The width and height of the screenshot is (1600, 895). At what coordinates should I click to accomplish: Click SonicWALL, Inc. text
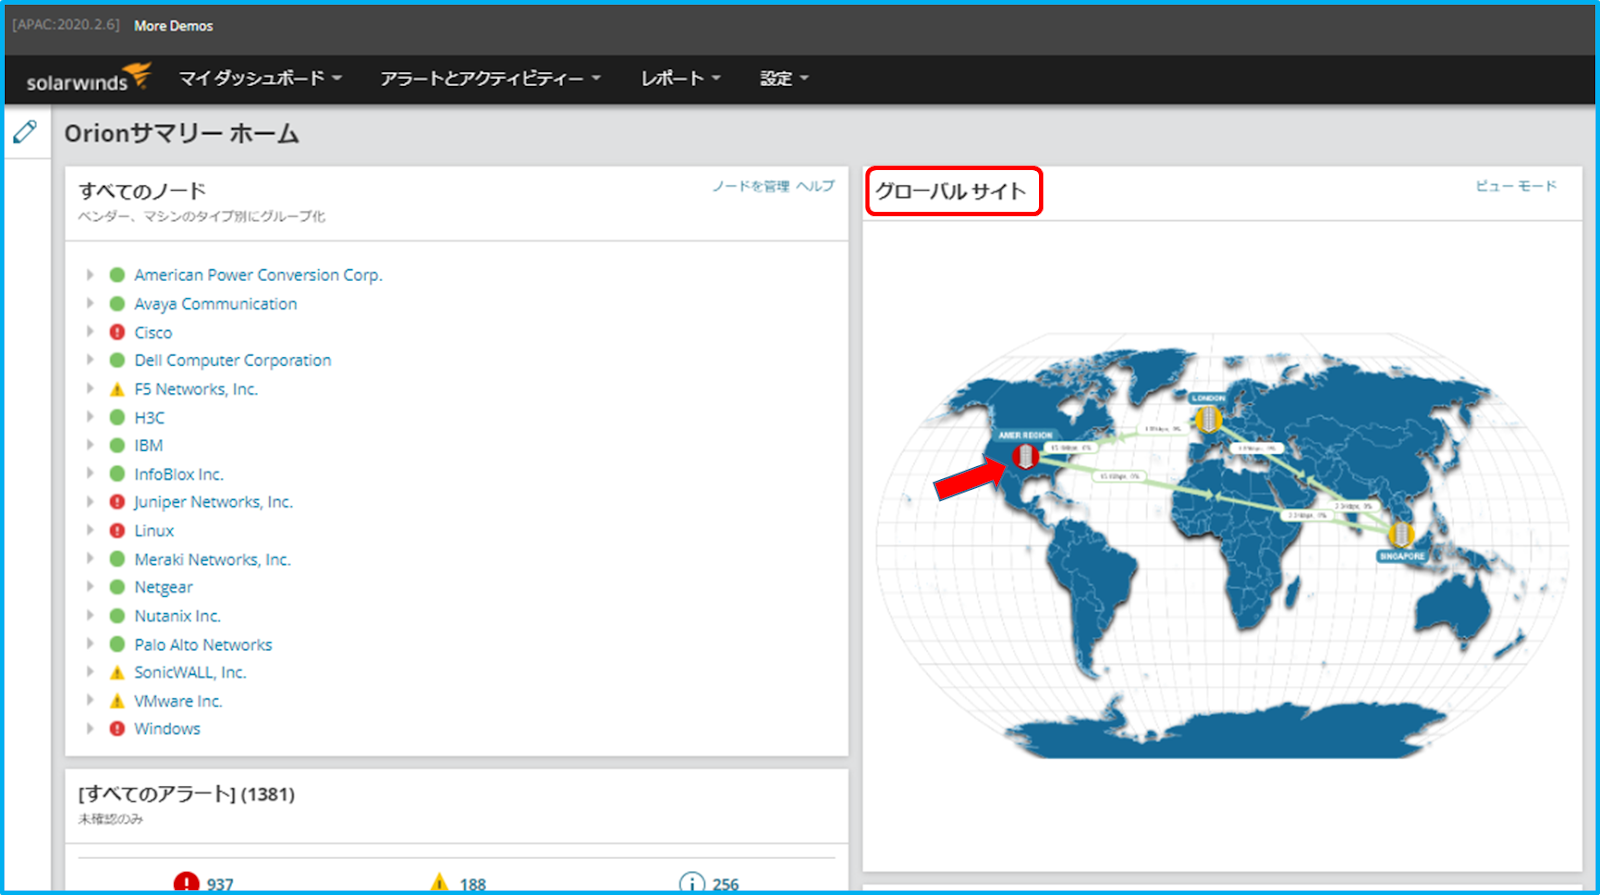[x=190, y=672]
